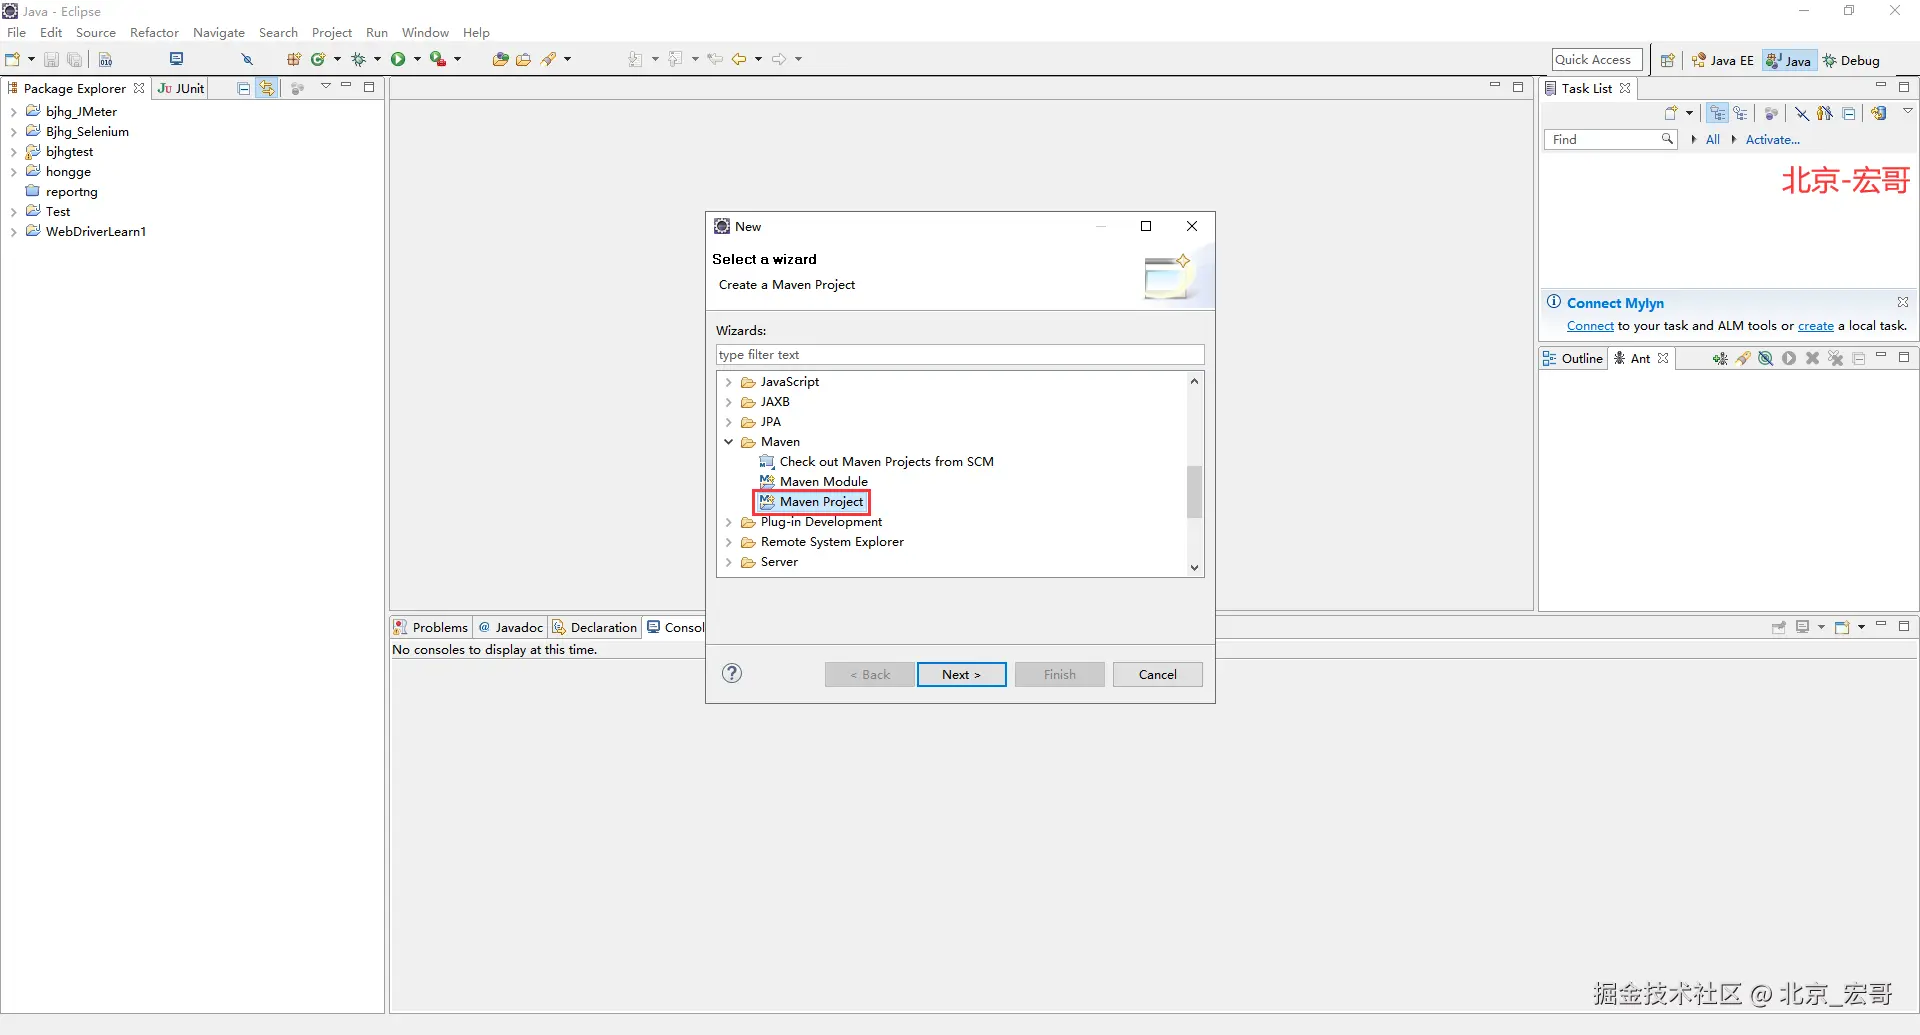Screen dimensions: 1920x1035
Task: Toggle Focus on Workweek in Task List
Action: 1771,113
